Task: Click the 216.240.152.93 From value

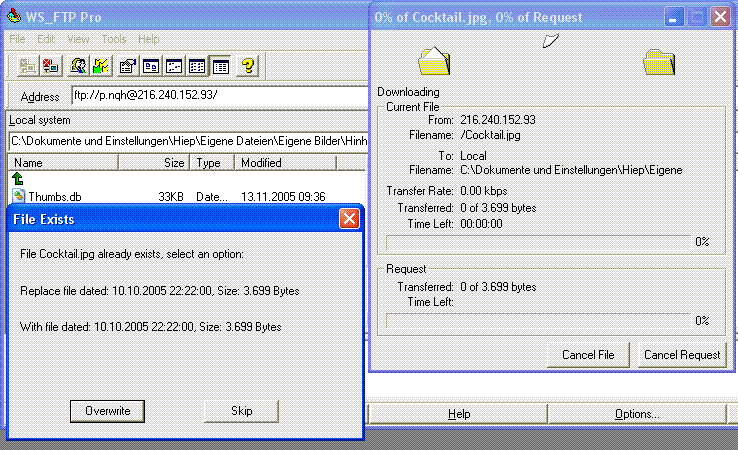Action: 498,120
